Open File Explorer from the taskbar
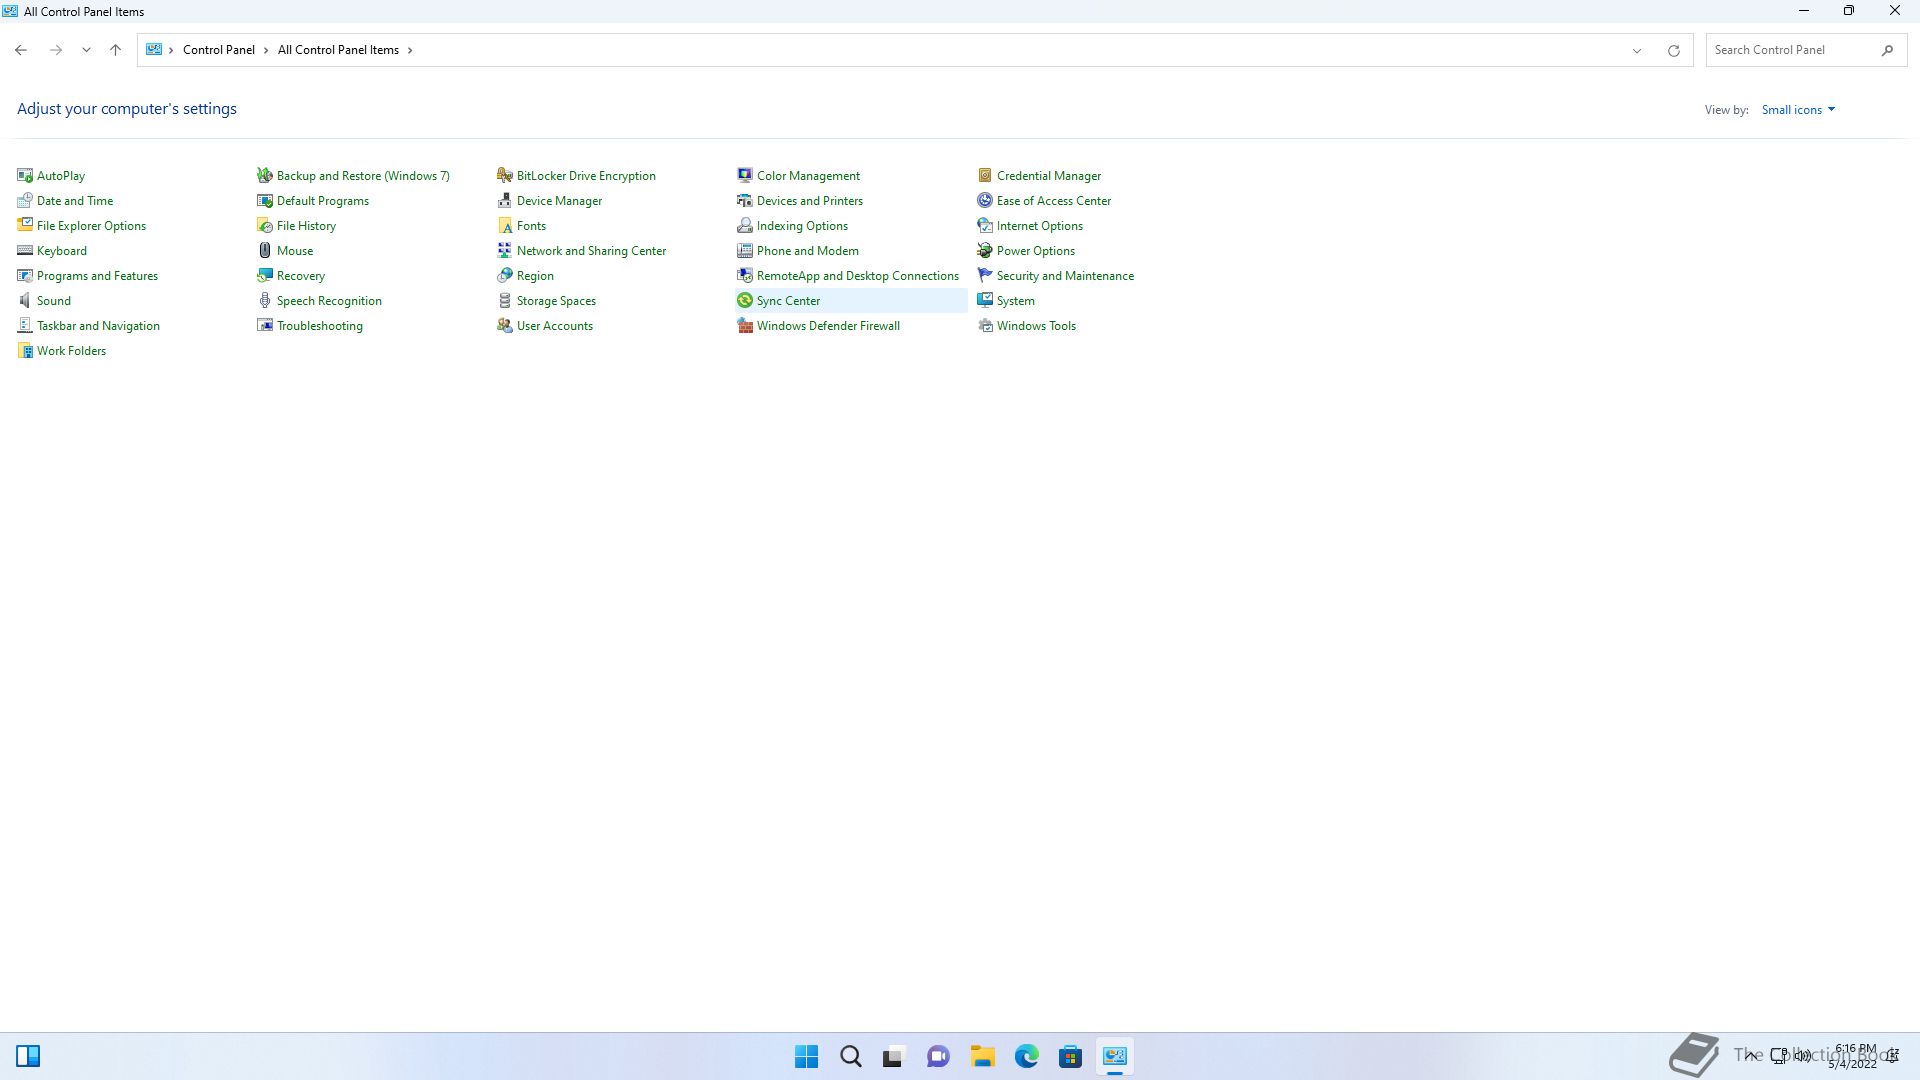1920x1080 pixels. (982, 1056)
